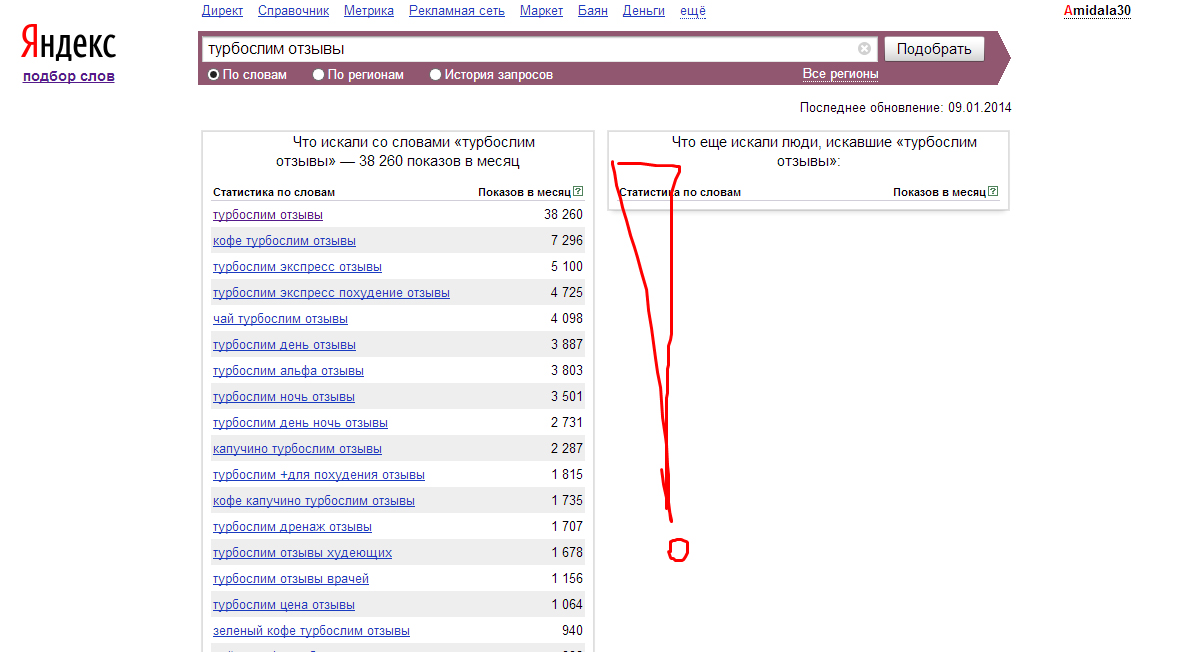The image size is (1187, 652).
Task: Open the Метрика service link
Action: click(369, 11)
